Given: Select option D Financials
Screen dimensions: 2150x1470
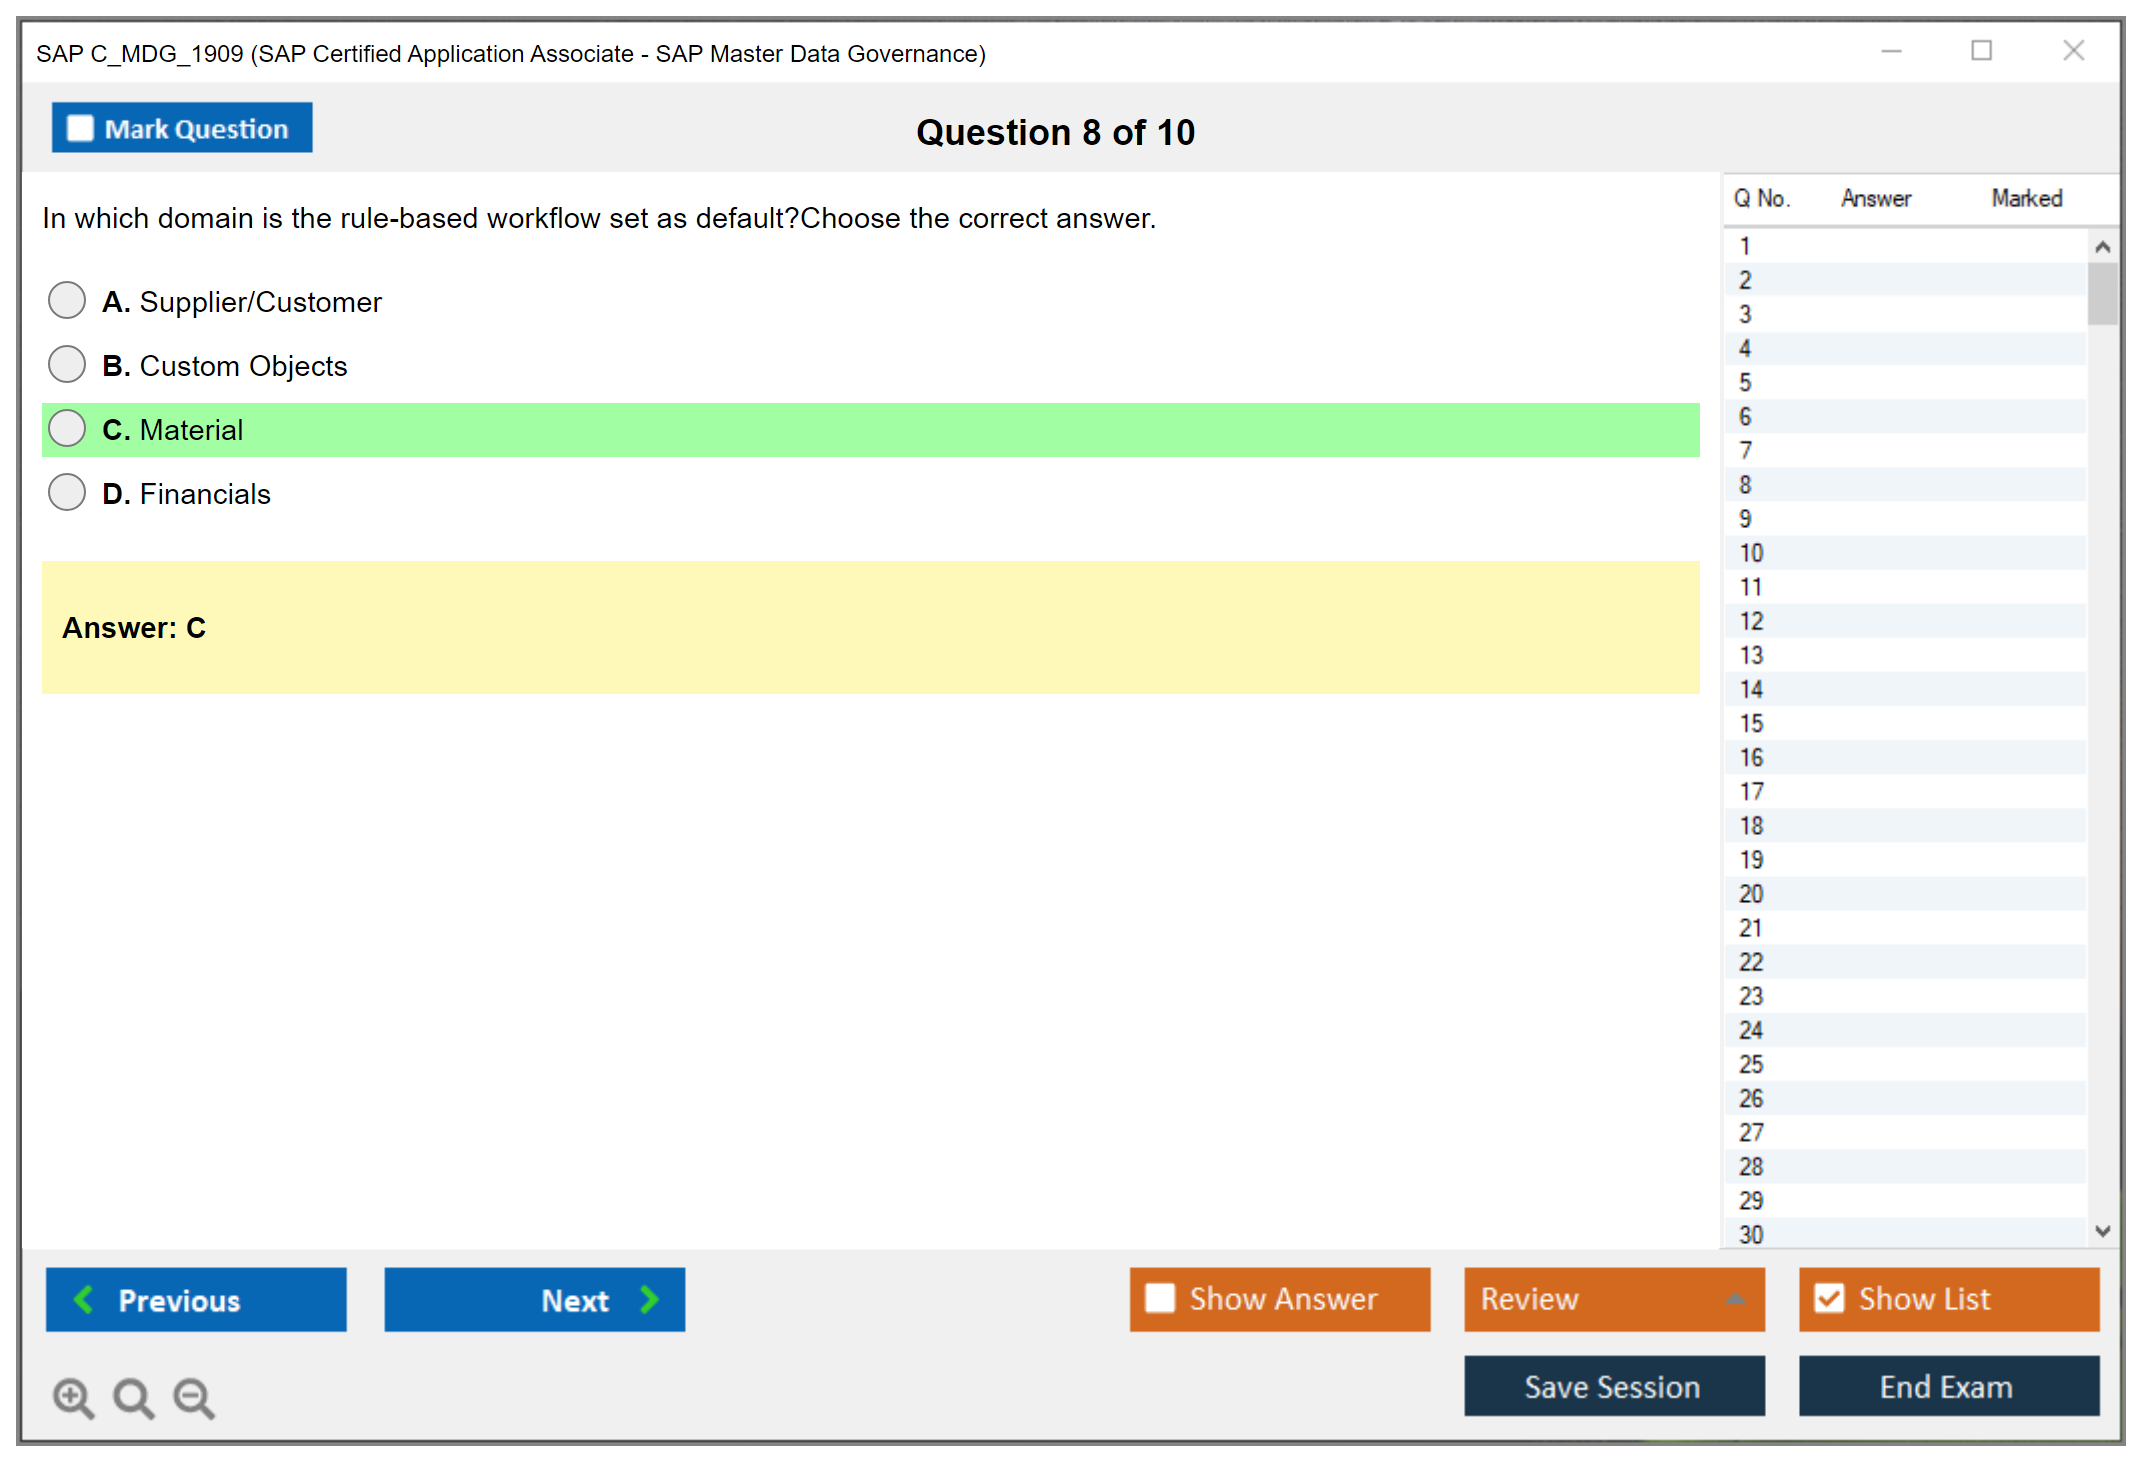Looking at the screenshot, I should pyautogui.click(x=67, y=492).
